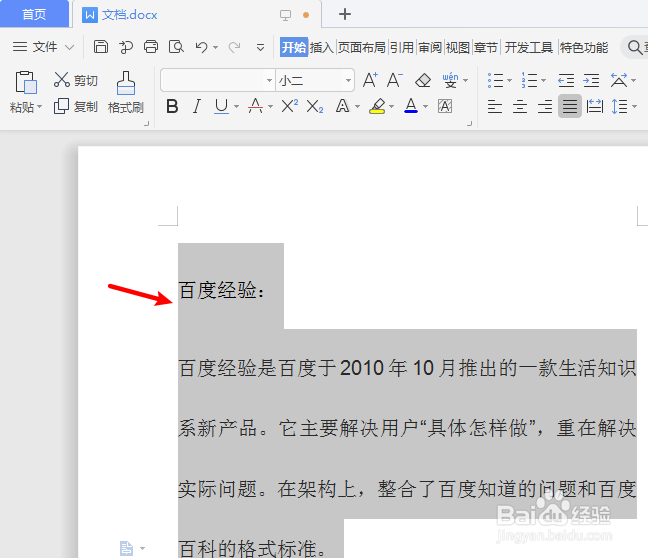Toggle align left
This screenshot has width=648, height=558.
(495, 107)
